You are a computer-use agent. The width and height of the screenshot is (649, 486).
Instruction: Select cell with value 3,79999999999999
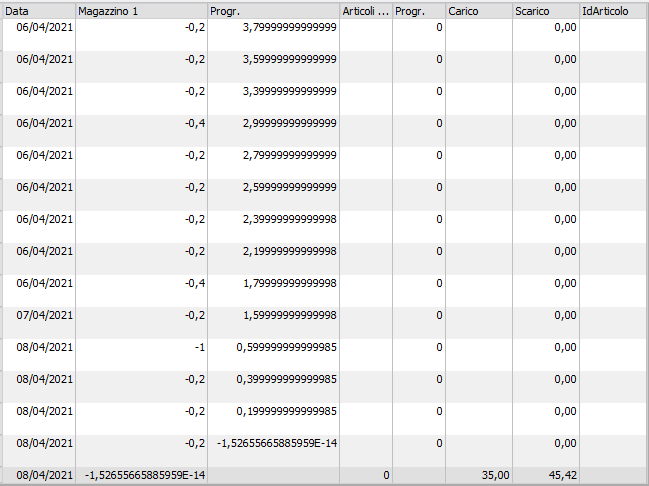click(x=274, y=35)
